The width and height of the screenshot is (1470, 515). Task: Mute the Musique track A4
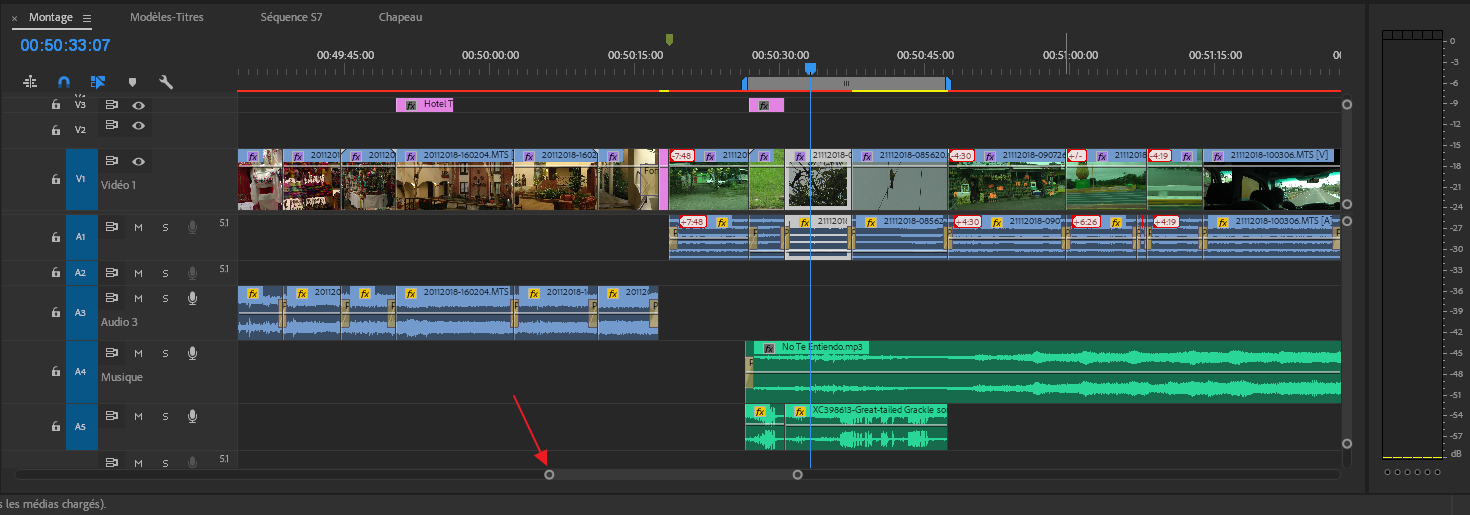(x=138, y=353)
